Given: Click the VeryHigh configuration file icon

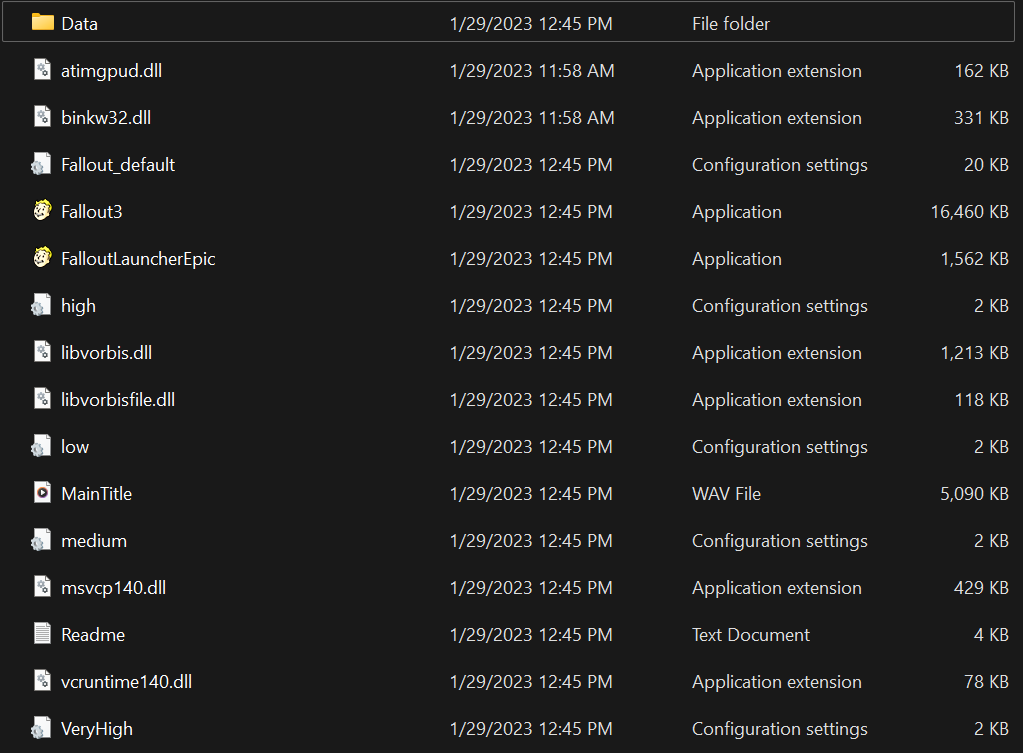Looking at the screenshot, I should pos(43,728).
